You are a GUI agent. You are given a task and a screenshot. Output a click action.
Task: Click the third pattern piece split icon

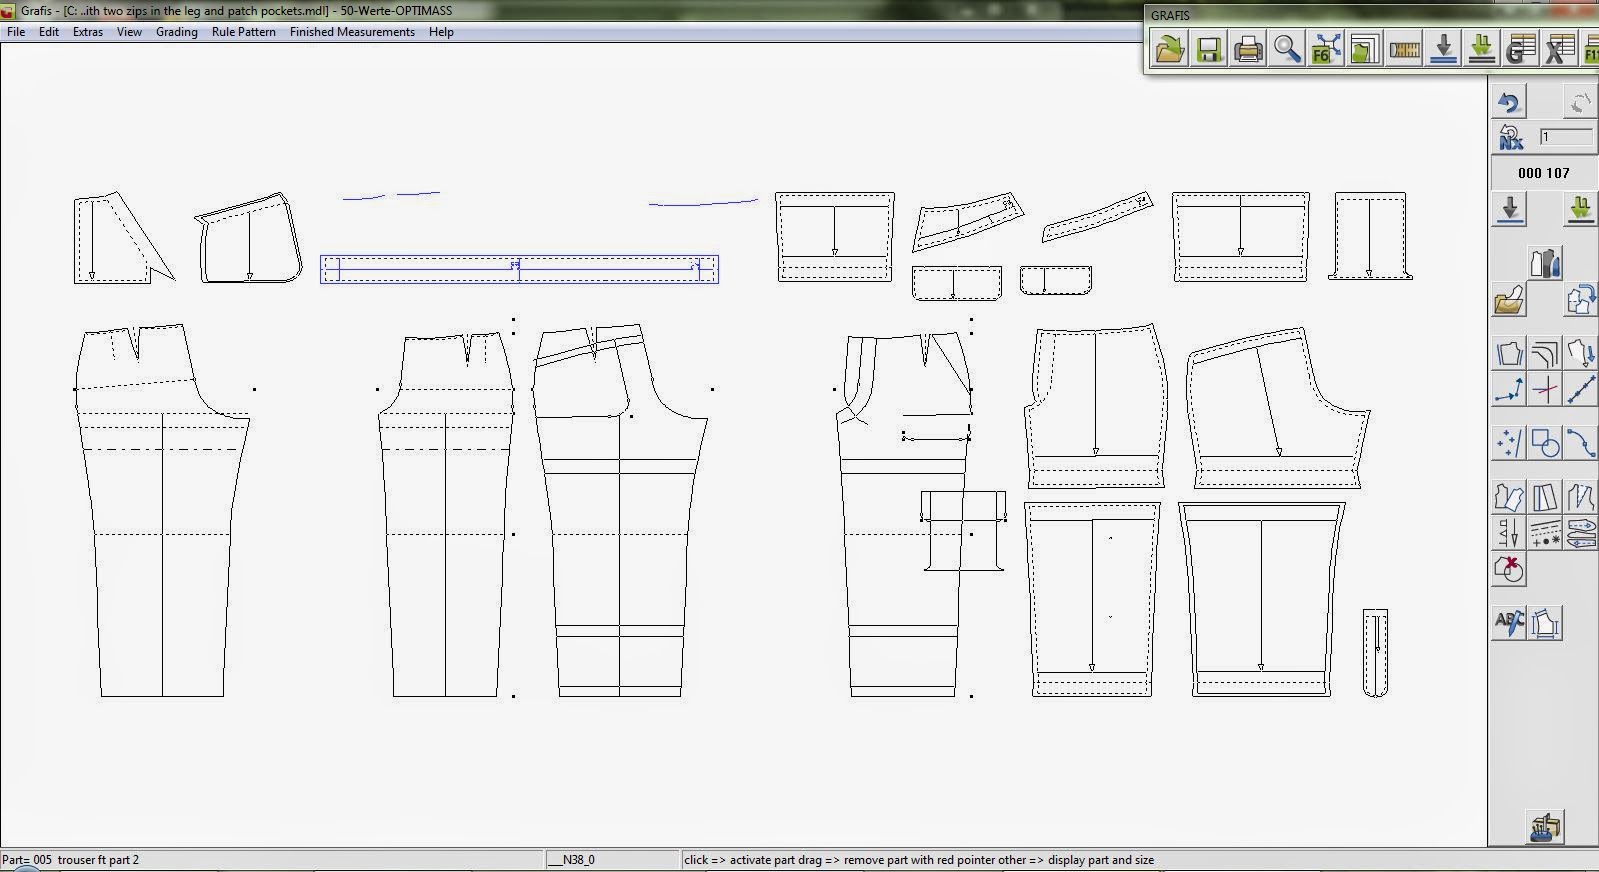click(x=1580, y=497)
